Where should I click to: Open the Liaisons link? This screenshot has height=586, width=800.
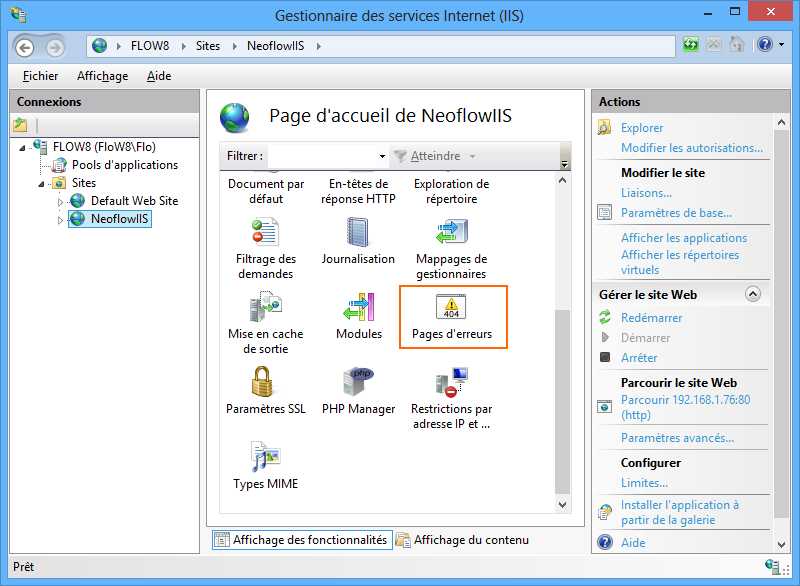point(646,193)
